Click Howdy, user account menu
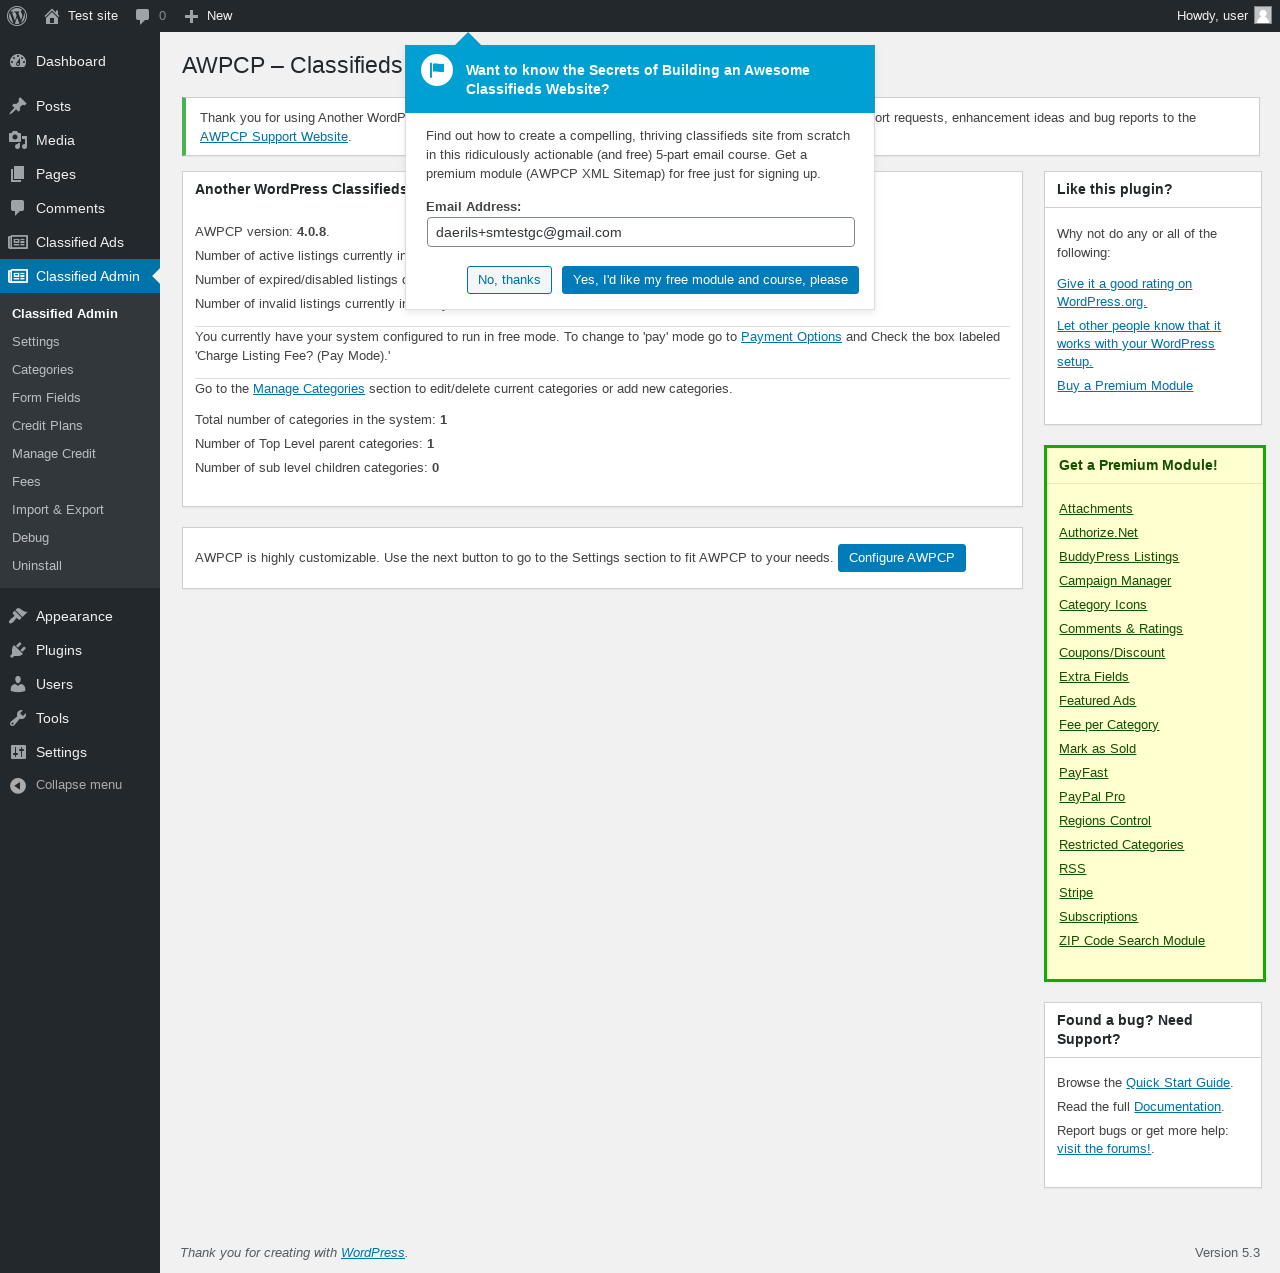This screenshot has width=1280, height=1273. coord(1224,16)
